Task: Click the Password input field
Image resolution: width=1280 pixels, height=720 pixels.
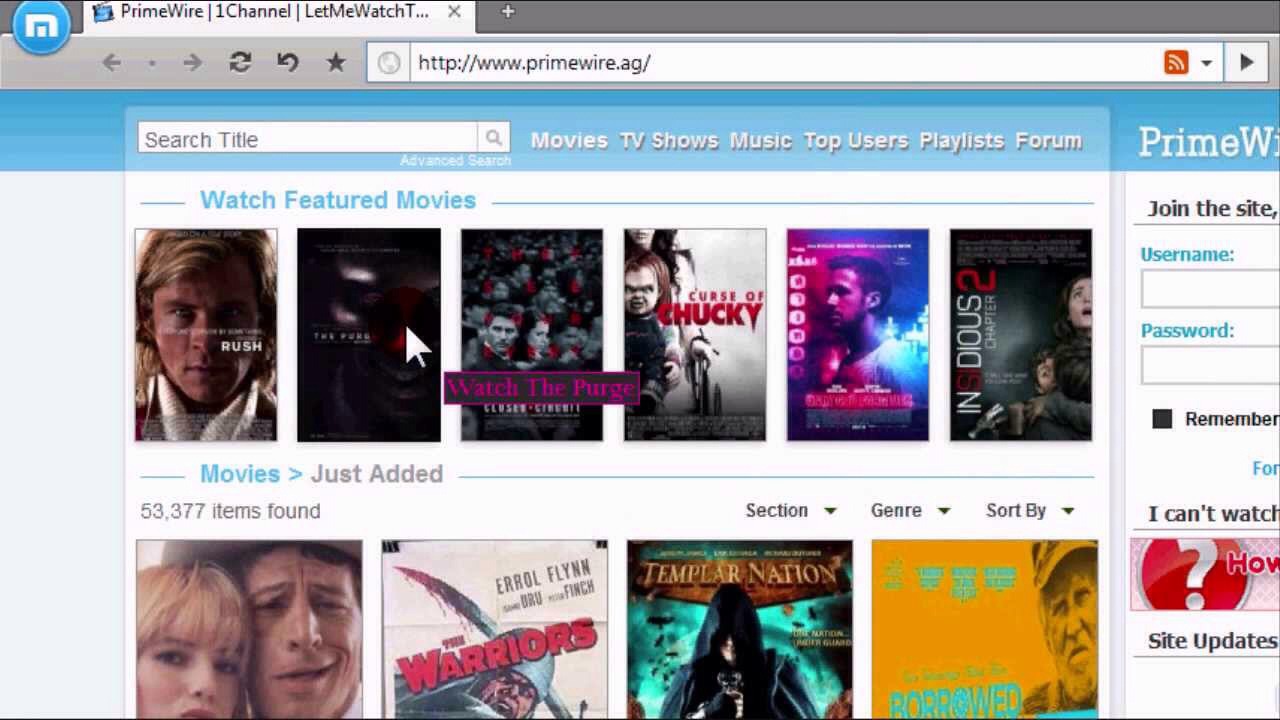Action: click(1210, 366)
